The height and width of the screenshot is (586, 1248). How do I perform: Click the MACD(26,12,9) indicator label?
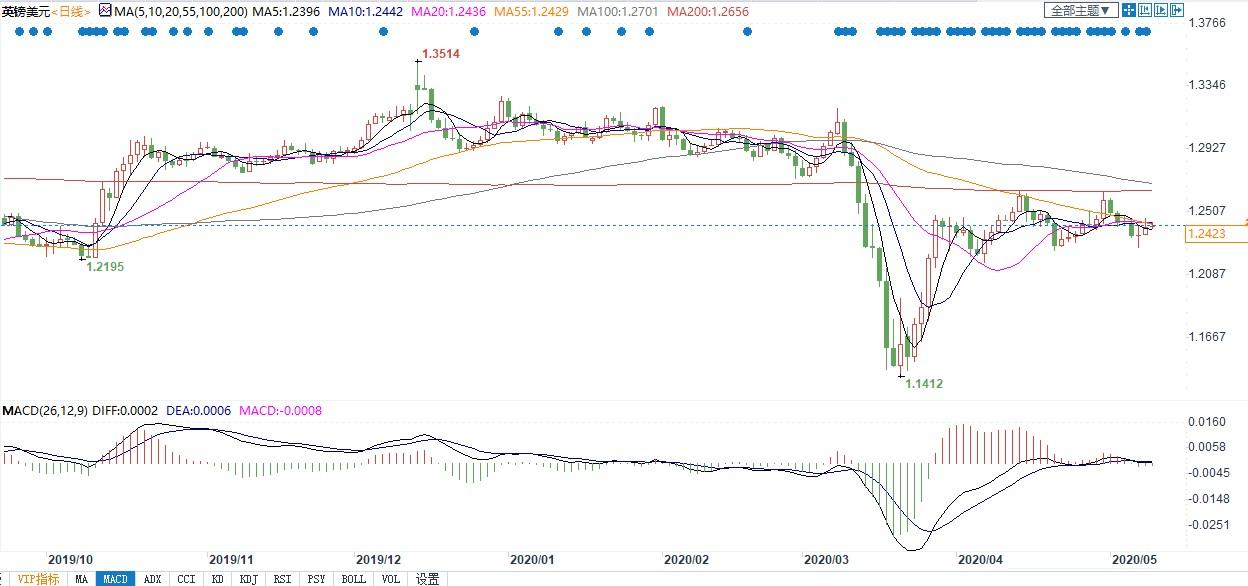pos(45,411)
